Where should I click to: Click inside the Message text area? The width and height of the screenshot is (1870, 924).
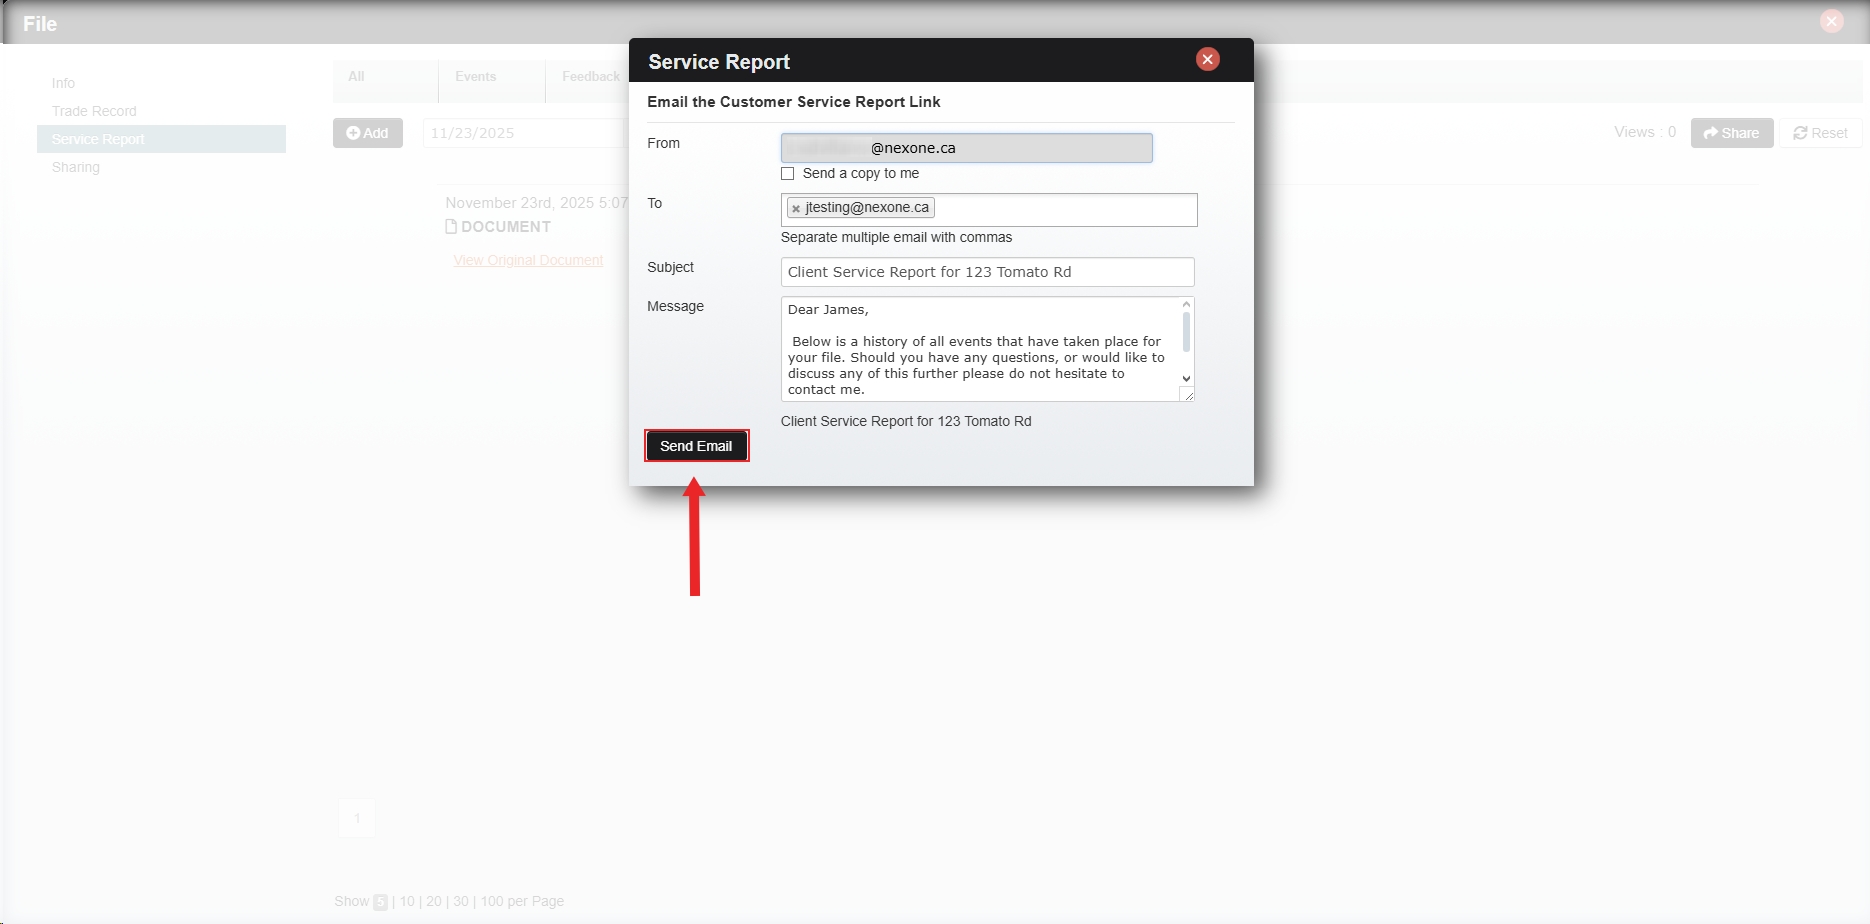[980, 349]
